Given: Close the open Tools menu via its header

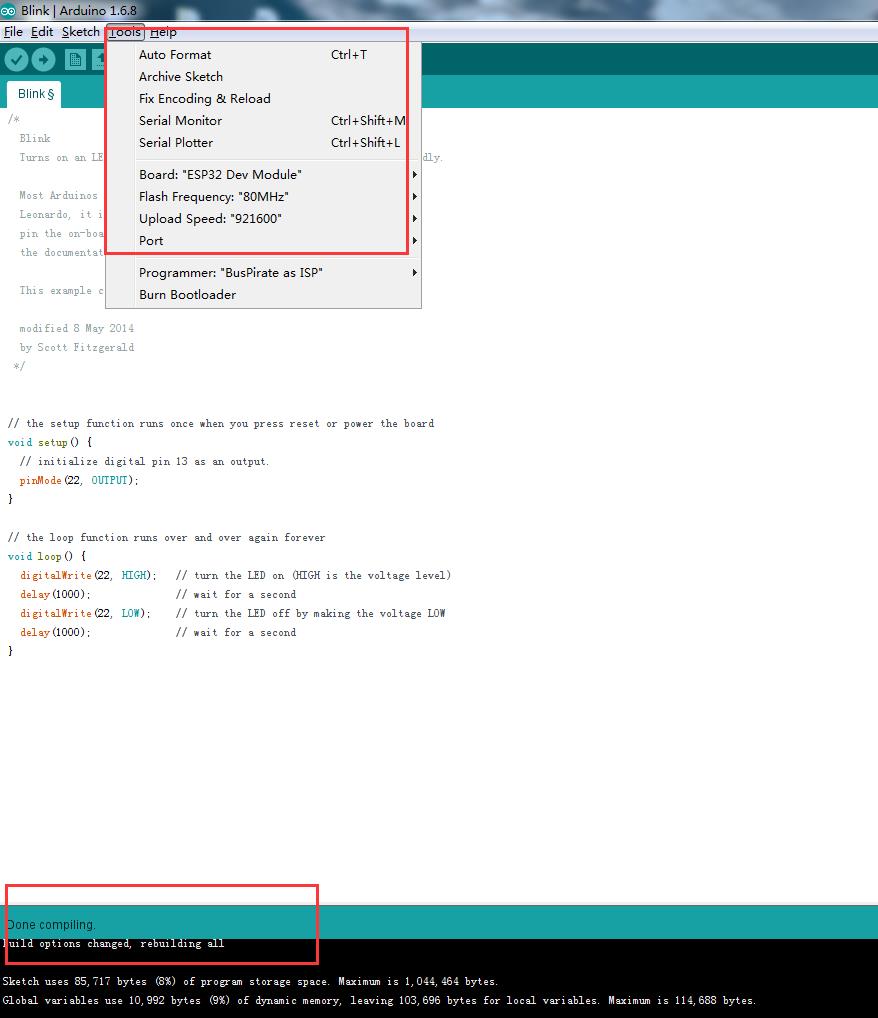Looking at the screenshot, I should point(125,32).
